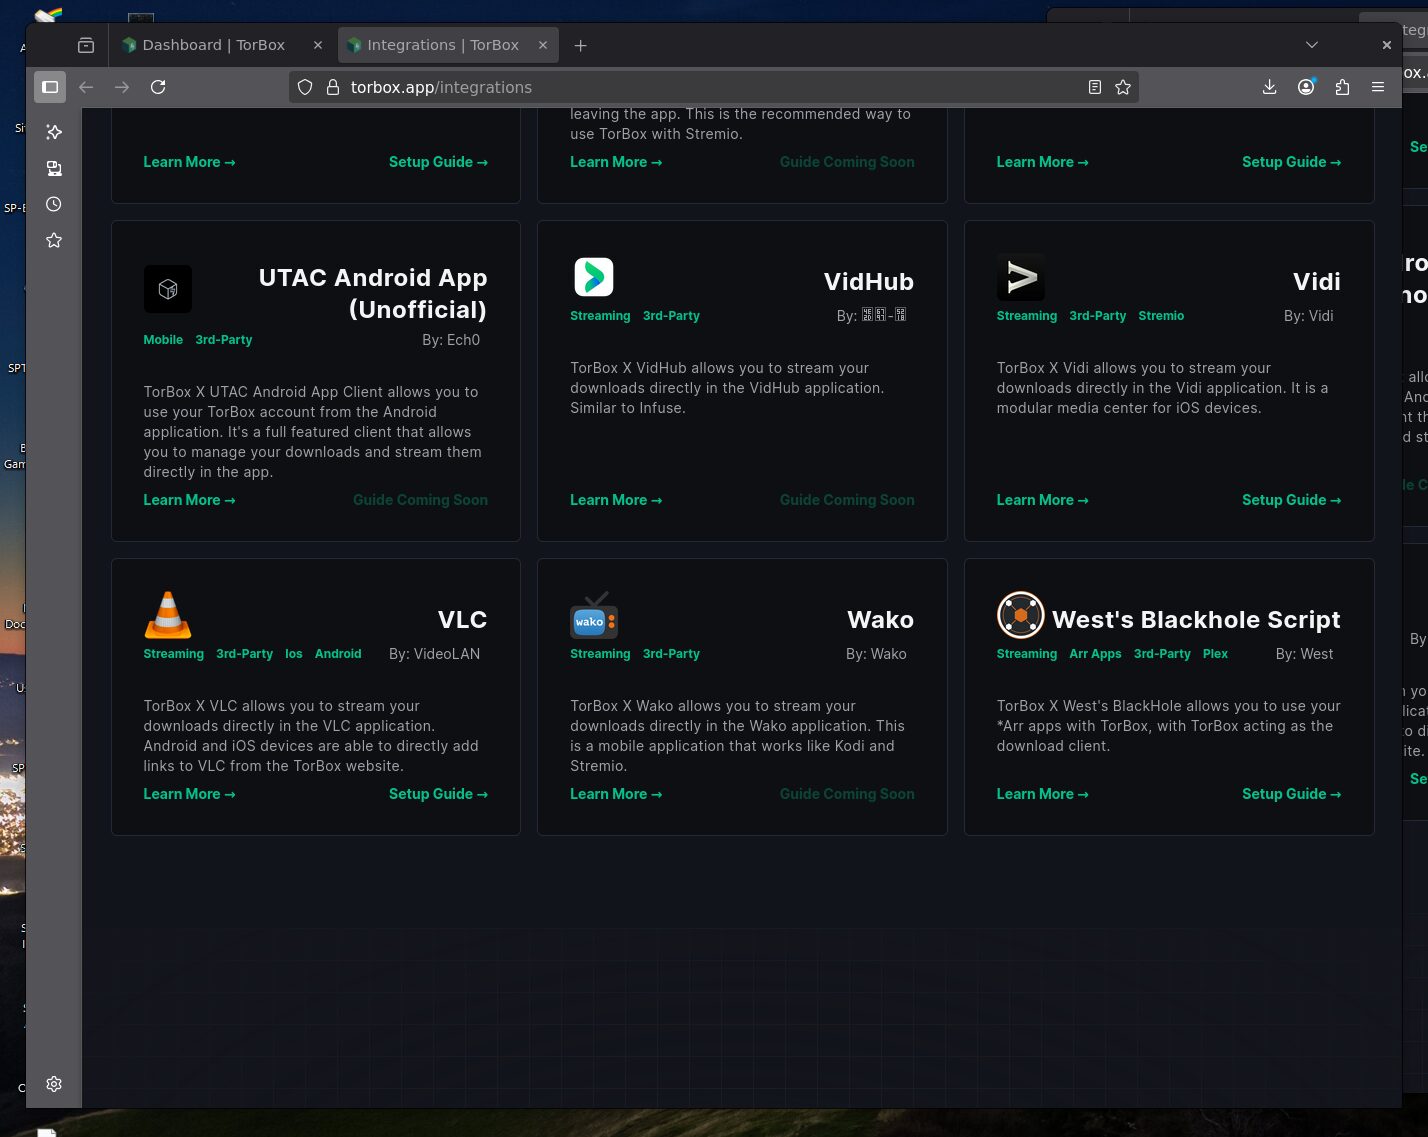Screen dimensions: 1428x1137
Task: Click the shield tracking protection icon
Action: coord(305,87)
